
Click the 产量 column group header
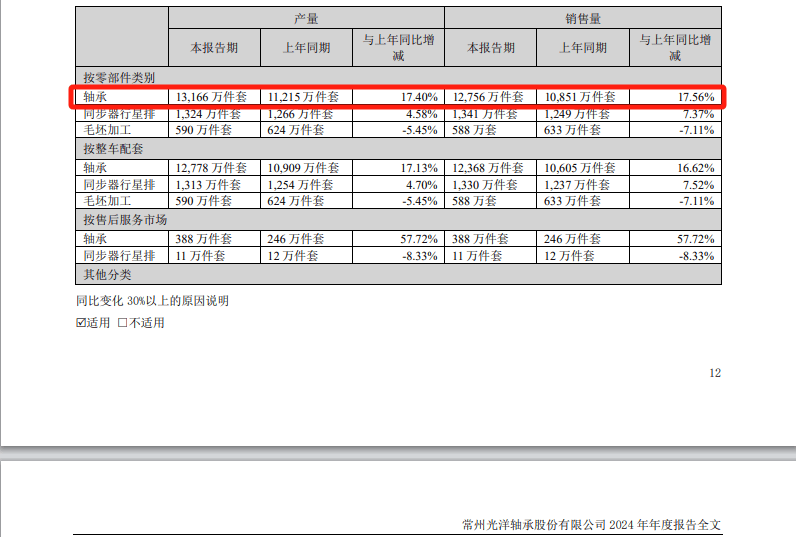pos(305,19)
